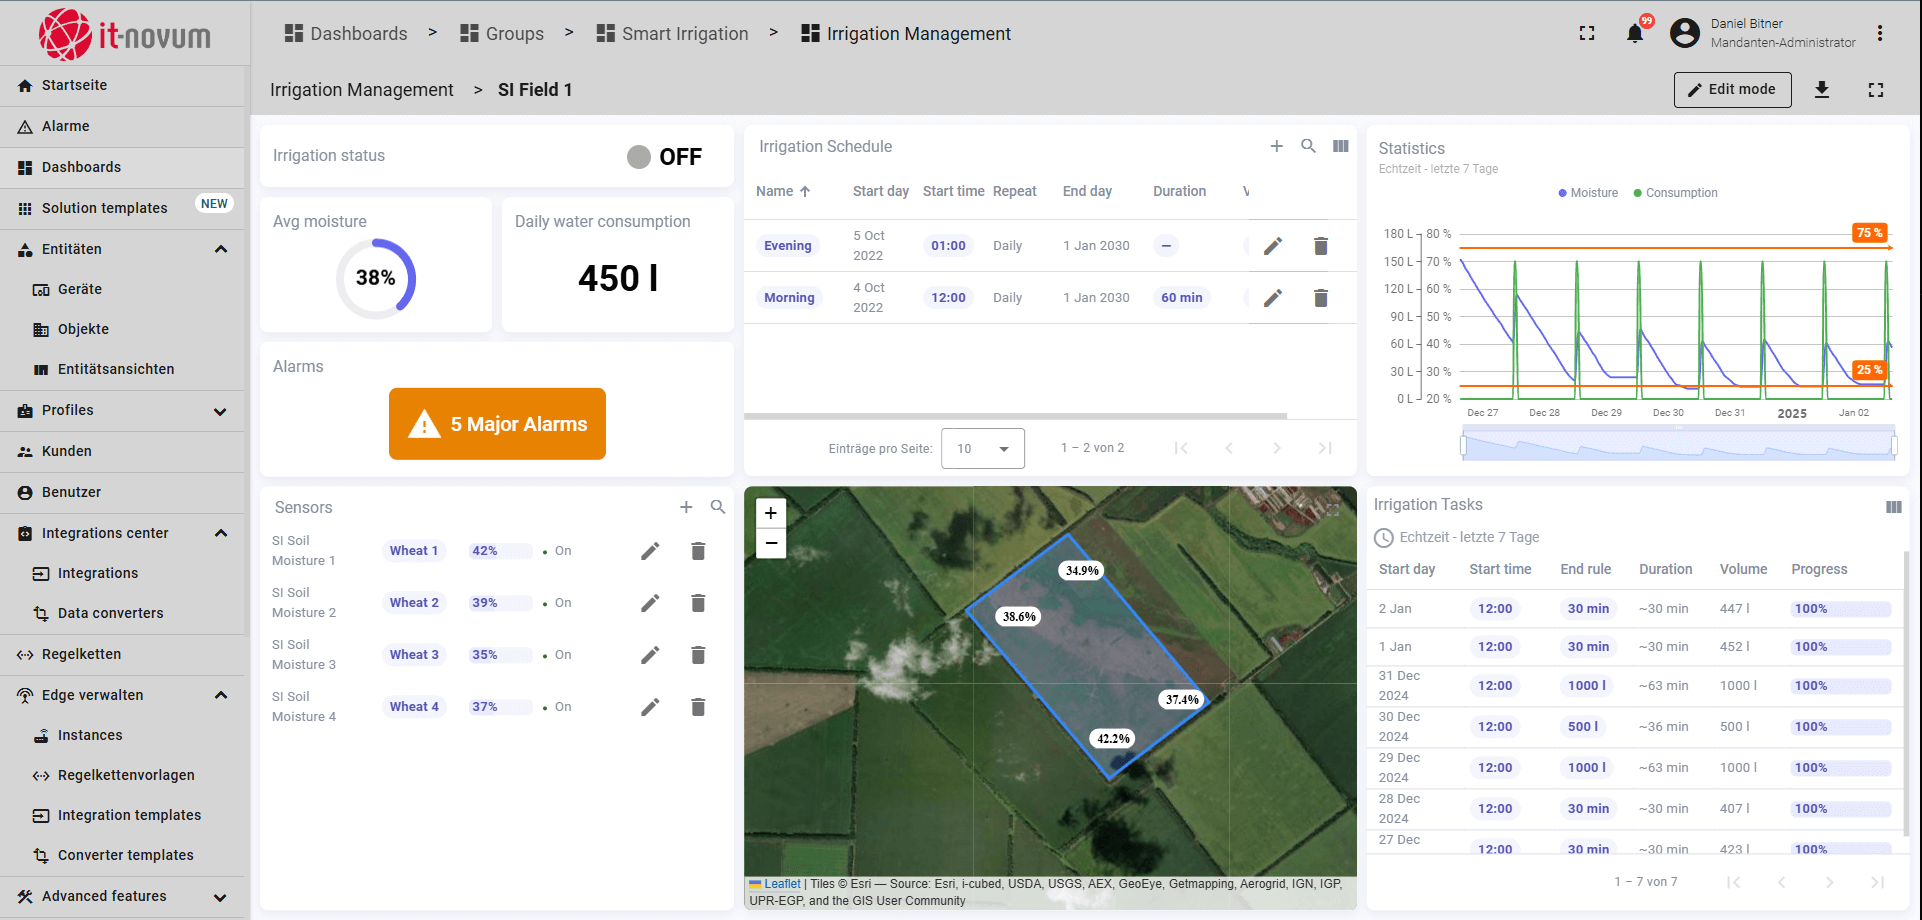The width and height of the screenshot is (1922, 920).
Task: Open Alarme in the sidebar
Action: click(66, 126)
